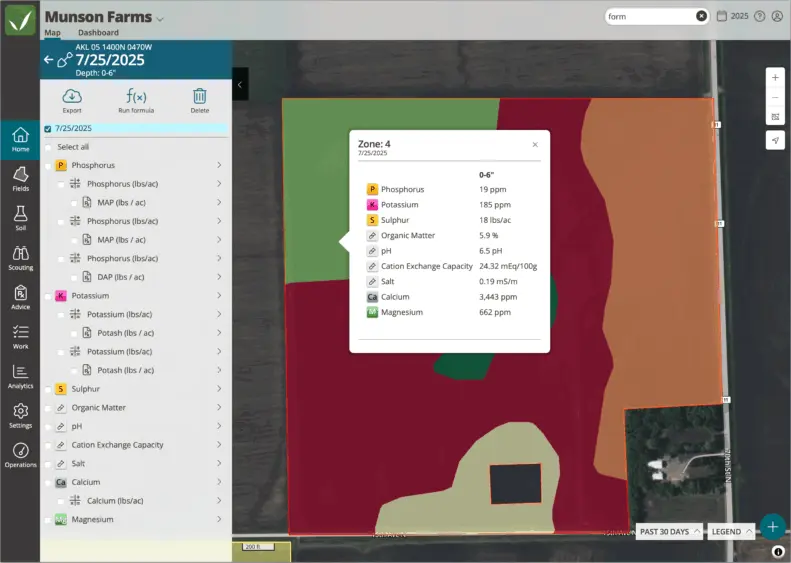The height and width of the screenshot is (563, 791).
Task: Close the Zone 4 popup
Action: pyautogui.click(x=535, y=144)
